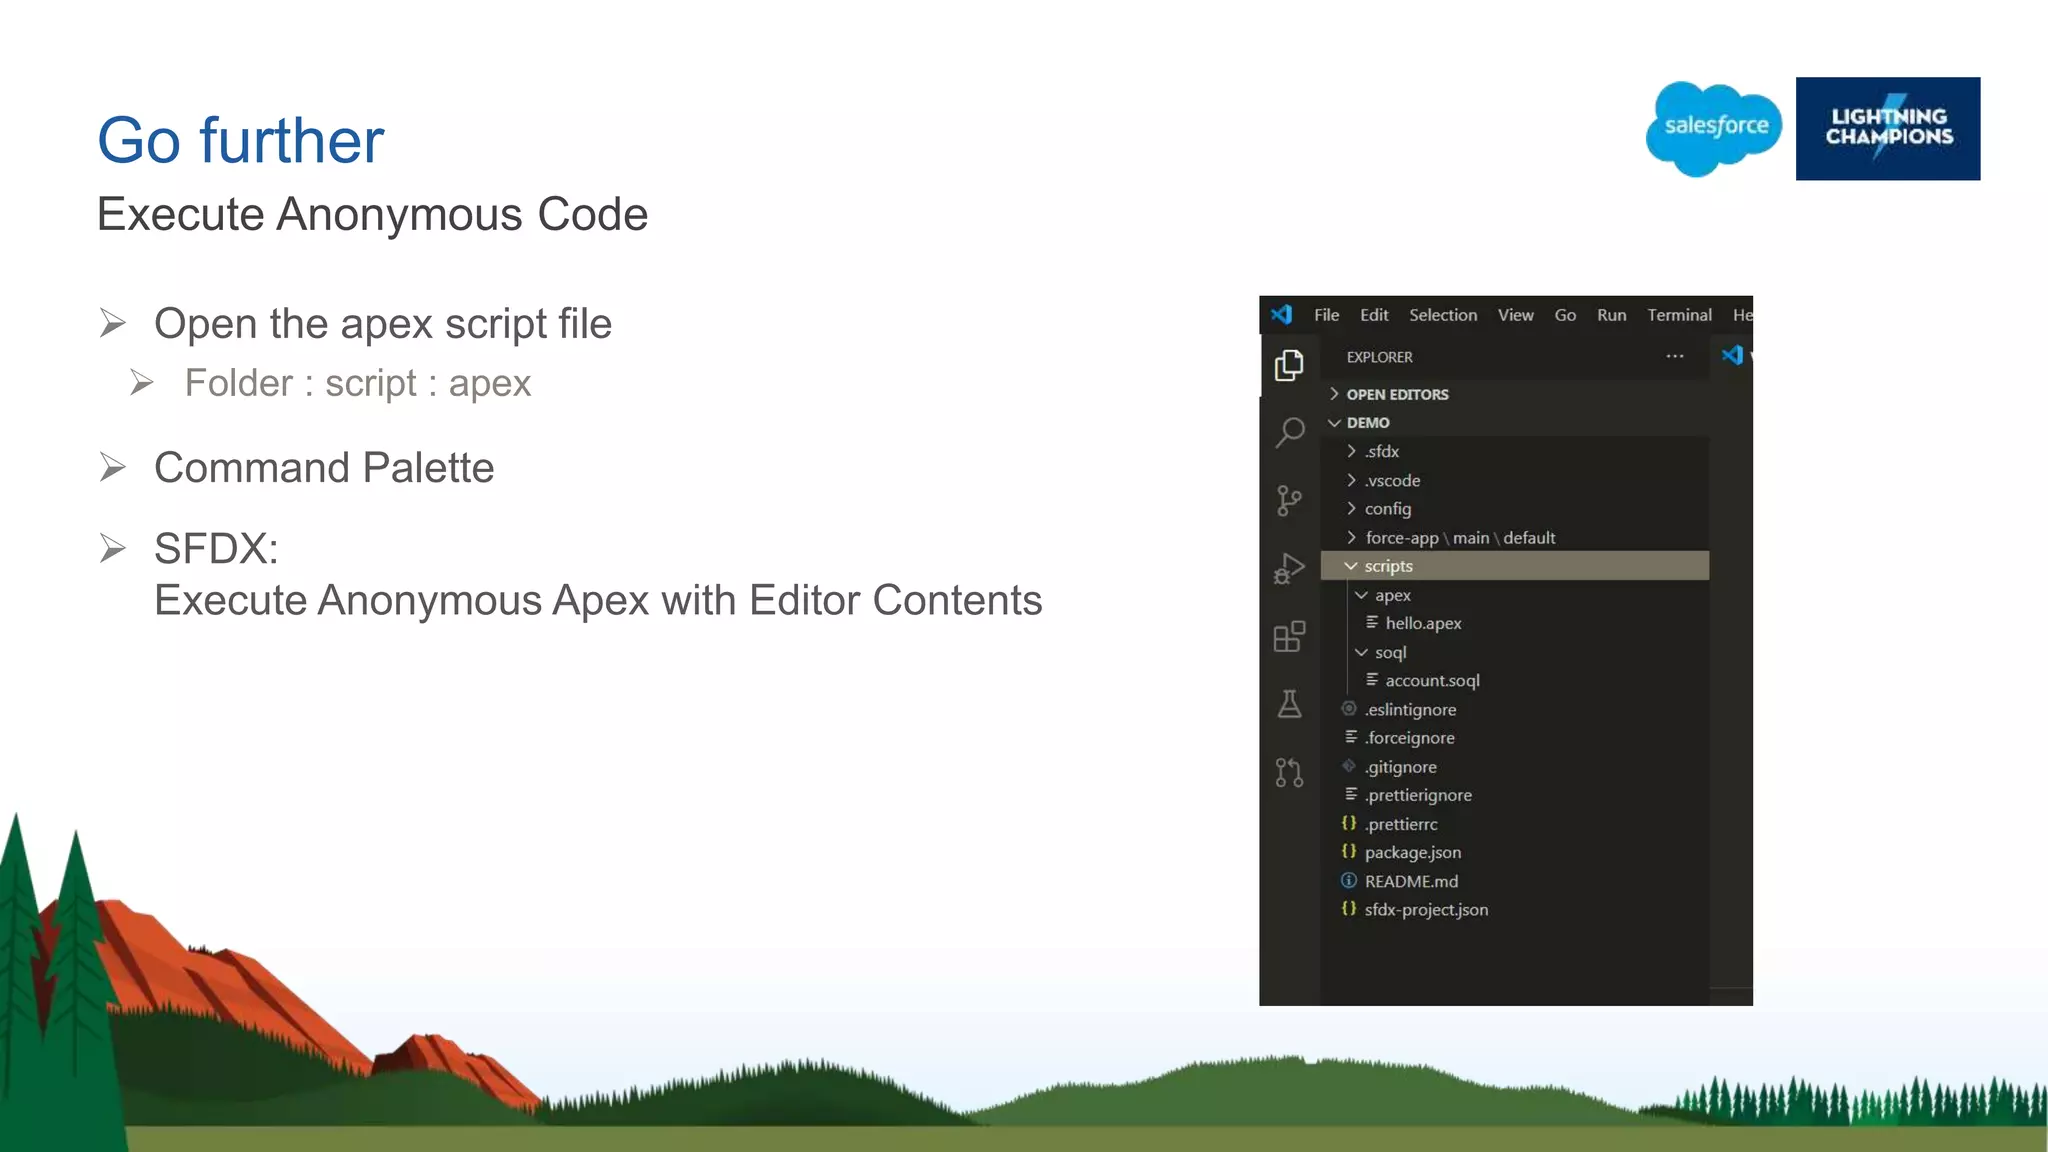The height and width of the screenshot is (1152, 2048).
Task: Click the 'Execute Anonymous Code' subtitle
Action: coord(373,214)
